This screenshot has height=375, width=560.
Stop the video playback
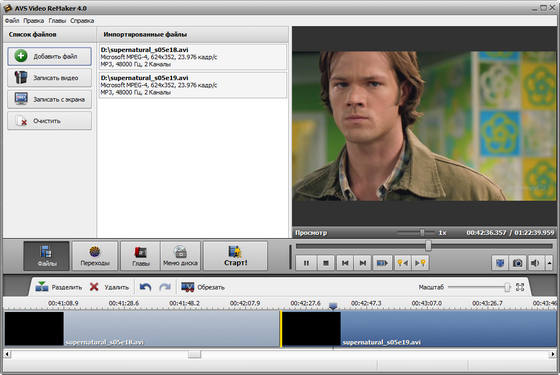pyautogui.click(x=325, y=263)
